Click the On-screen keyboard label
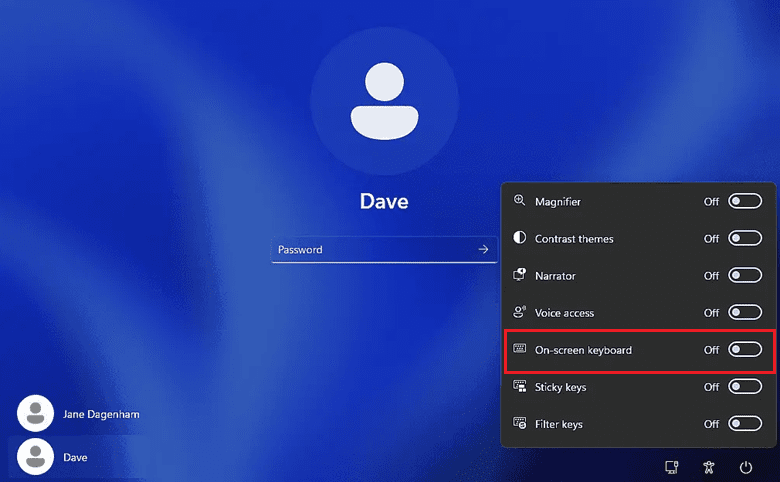 pos(583,350)
